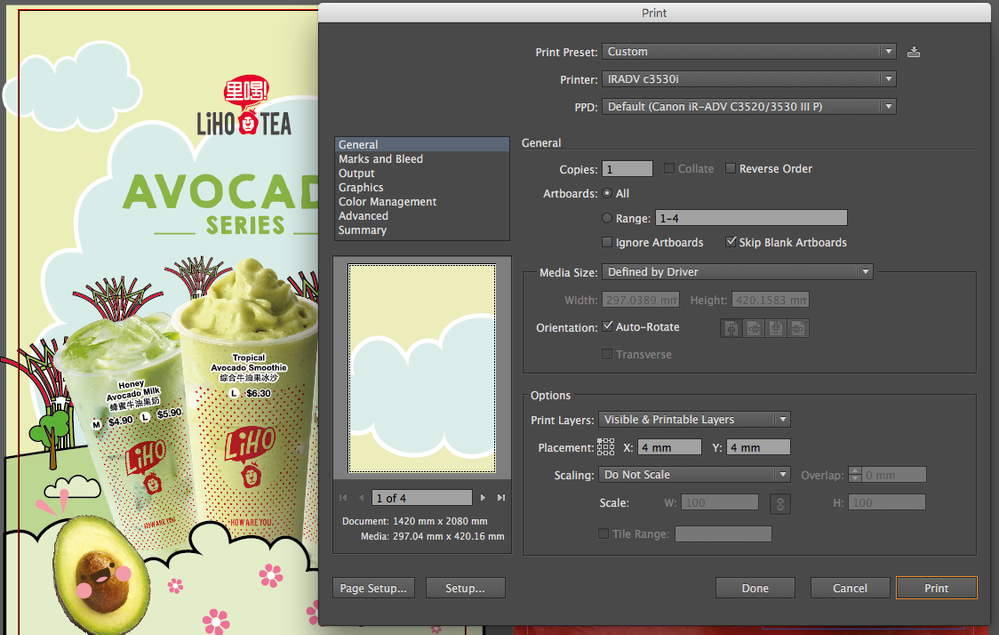Click the Copies input field
This screenshot has width=999, height=635.
click(x=628, y=169)
